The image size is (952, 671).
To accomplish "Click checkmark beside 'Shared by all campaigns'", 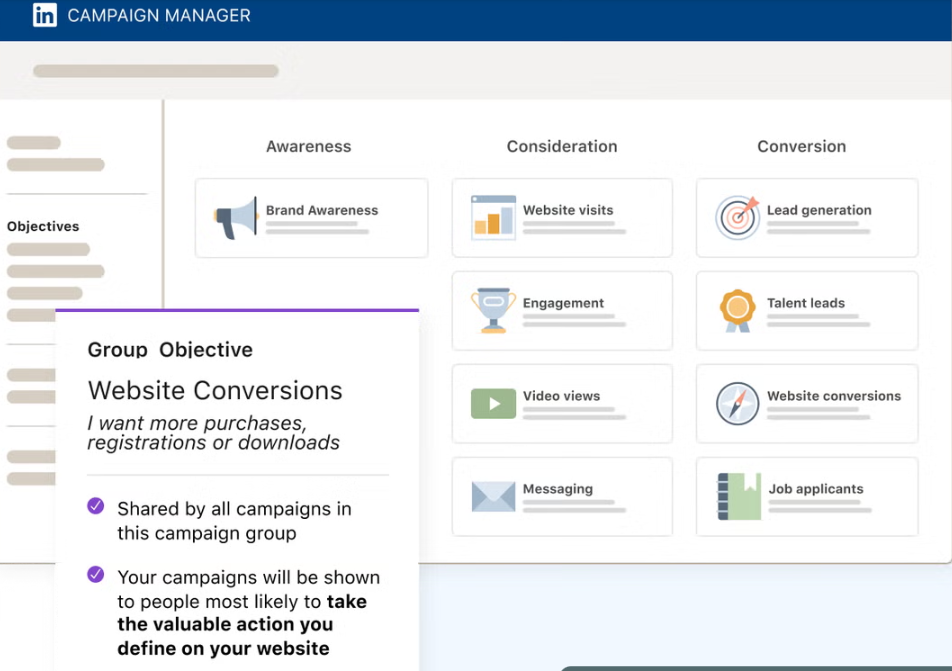I will tap(95, 506).
